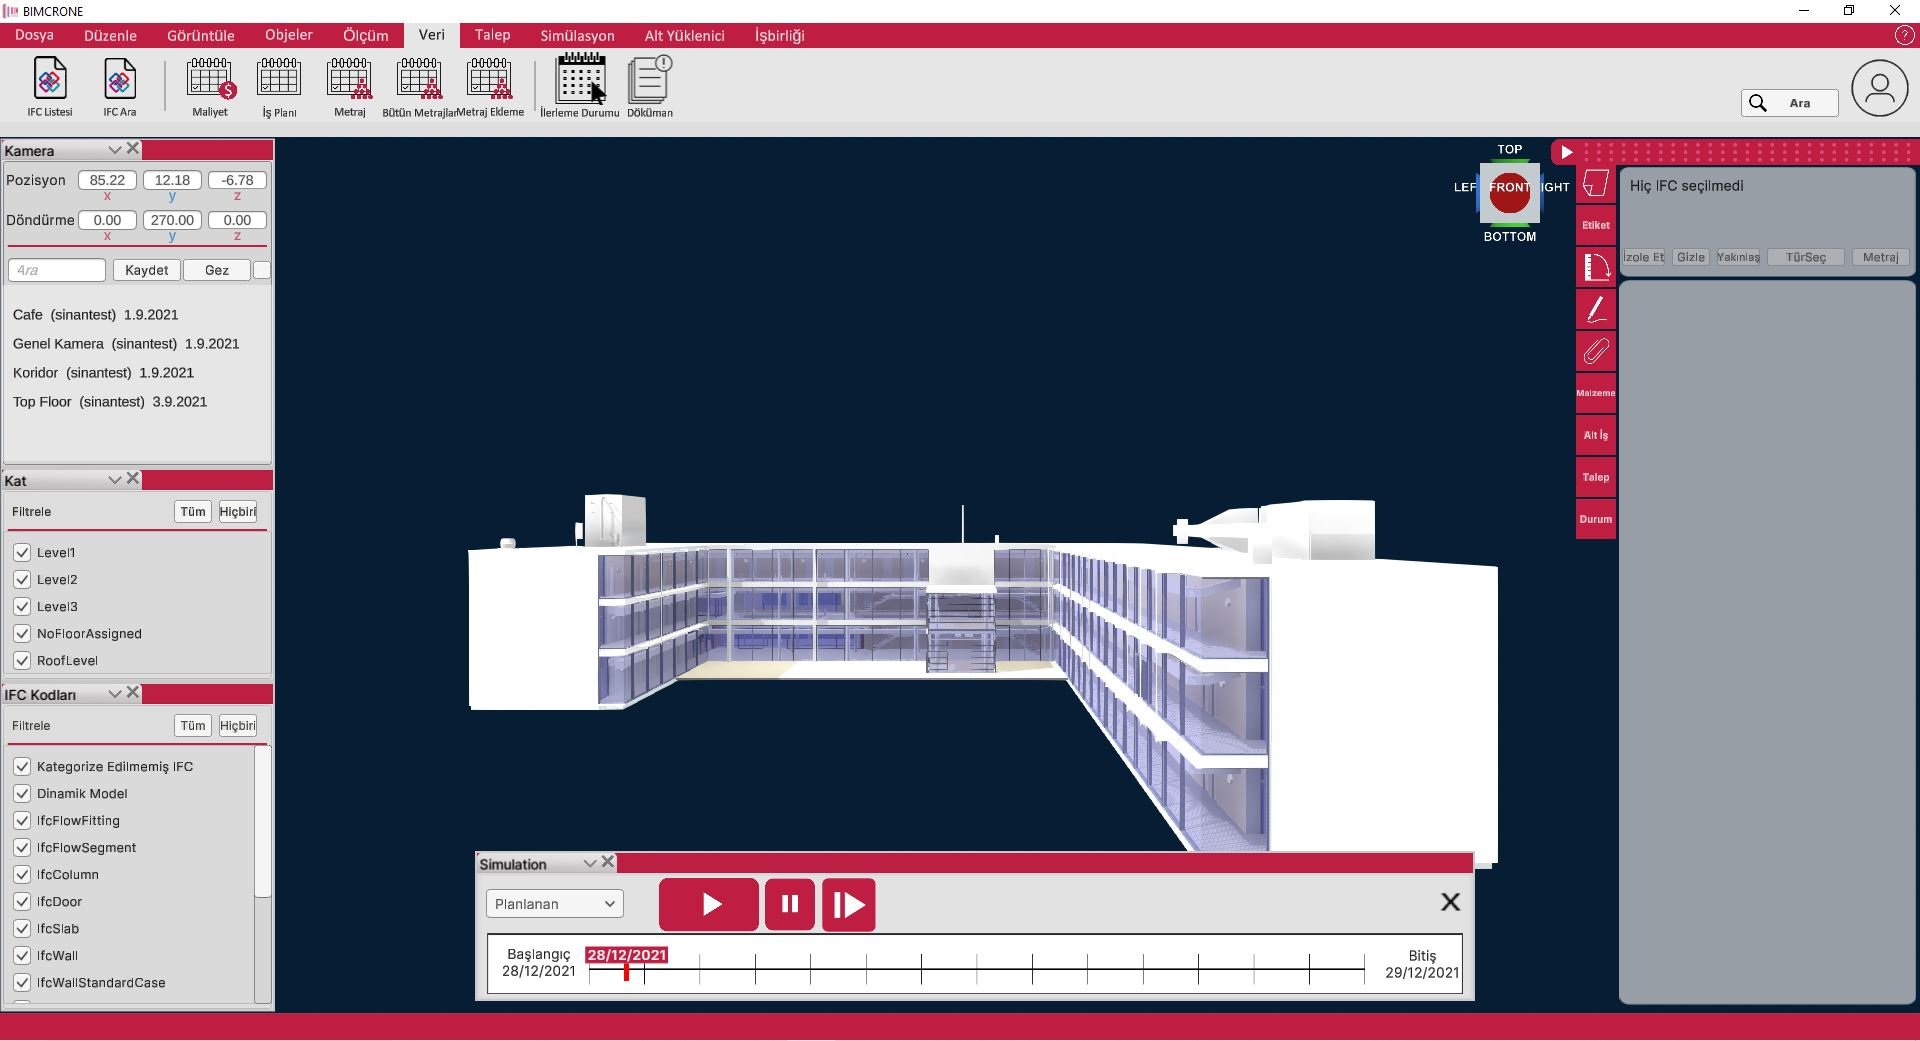Click the paperclip attachment icon
This screenshot has width=1920, height=1041.
tap(1596, 351)
